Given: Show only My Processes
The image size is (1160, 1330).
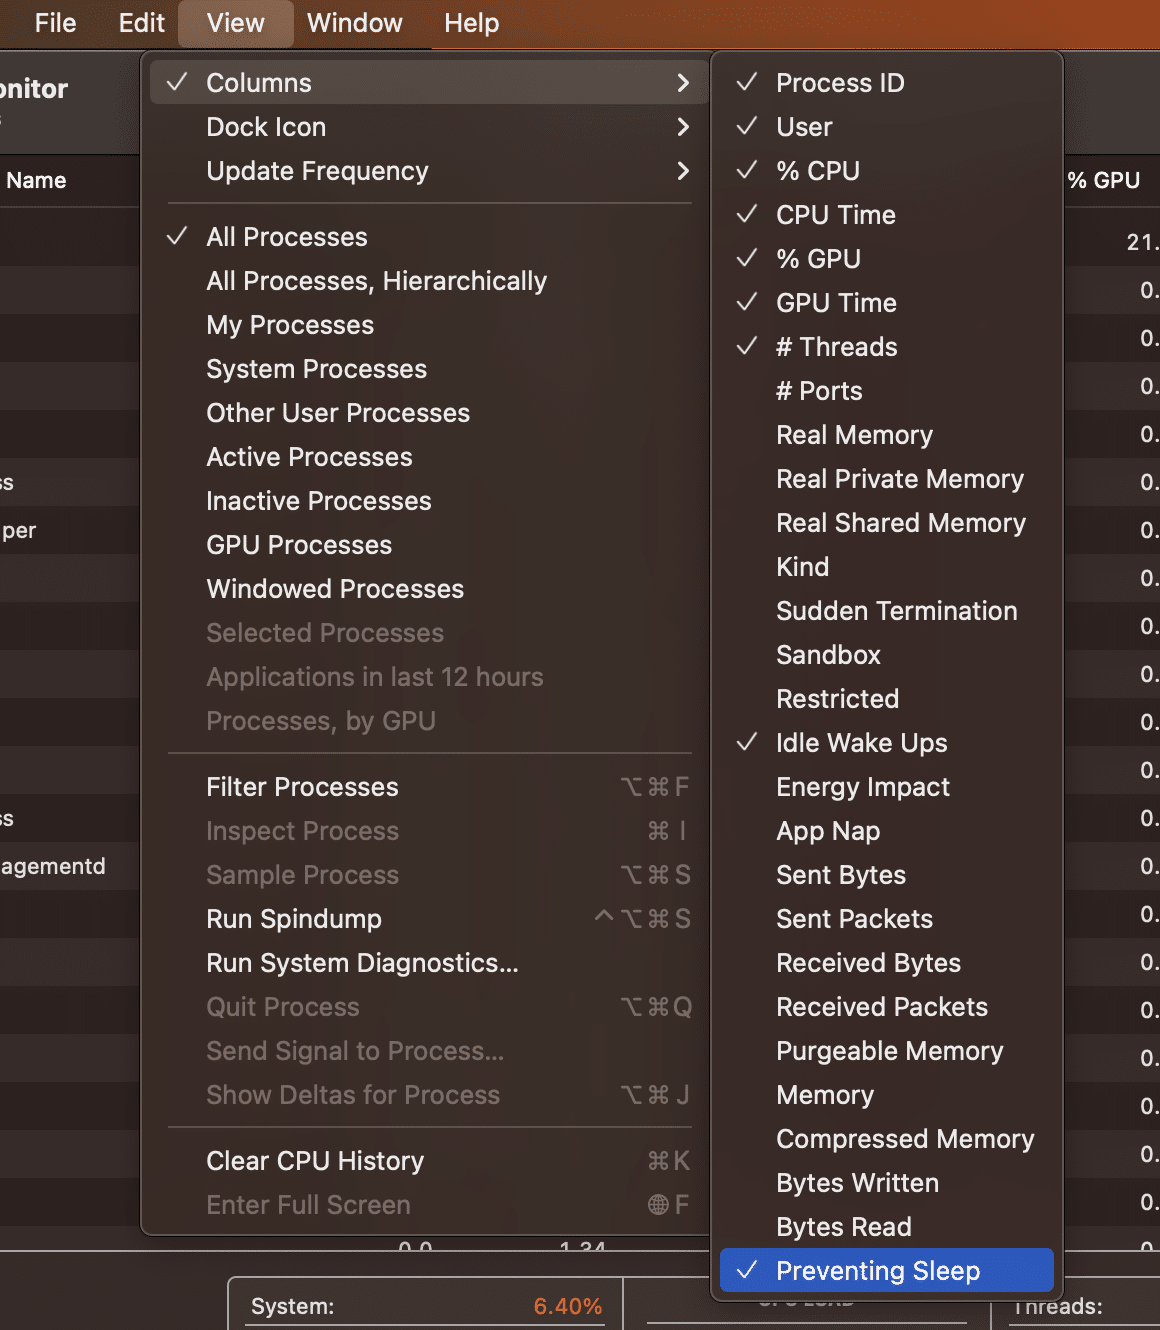Looking at the screenshot, I should click(x=429, y=325).
